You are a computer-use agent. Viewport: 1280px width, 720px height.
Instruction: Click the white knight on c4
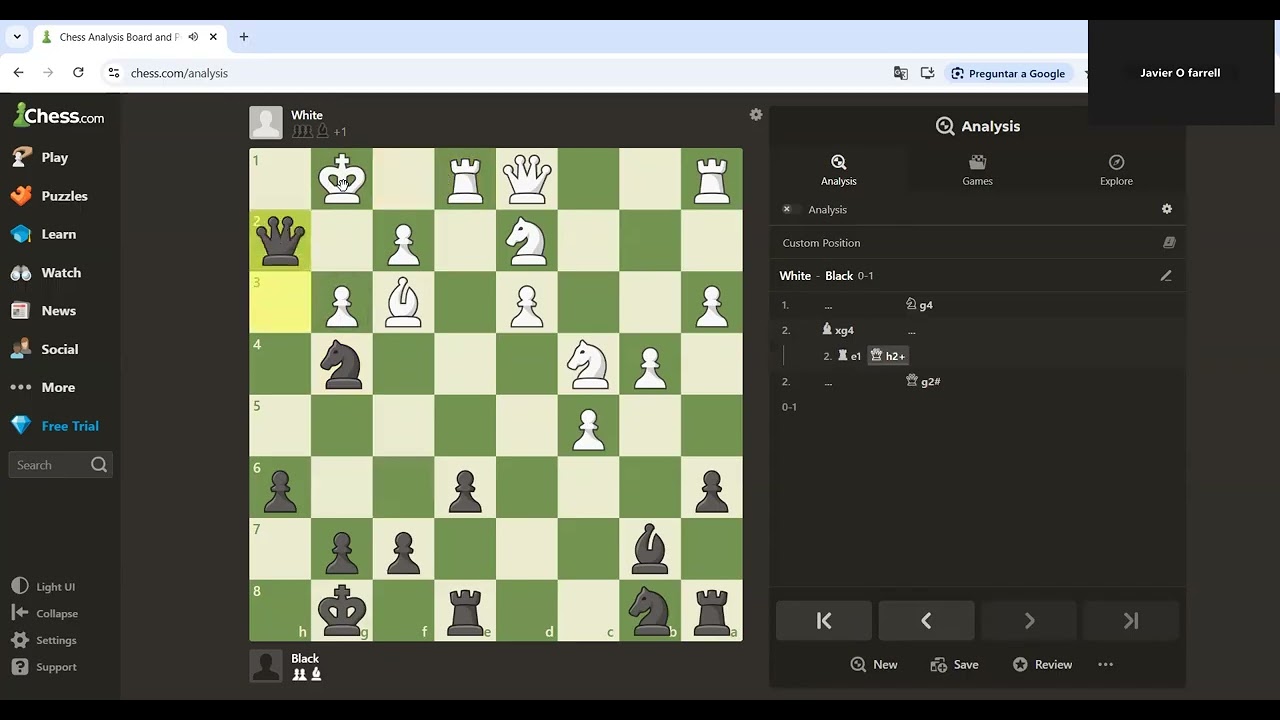[588, 364]
